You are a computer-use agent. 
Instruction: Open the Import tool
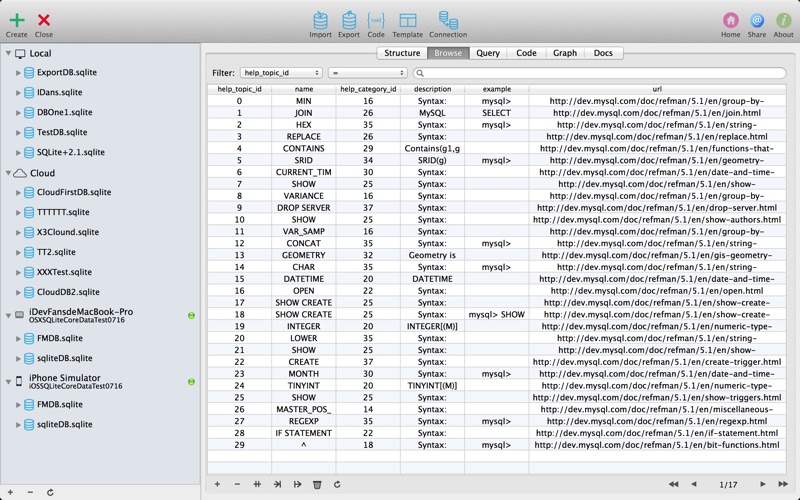[320, 20]
